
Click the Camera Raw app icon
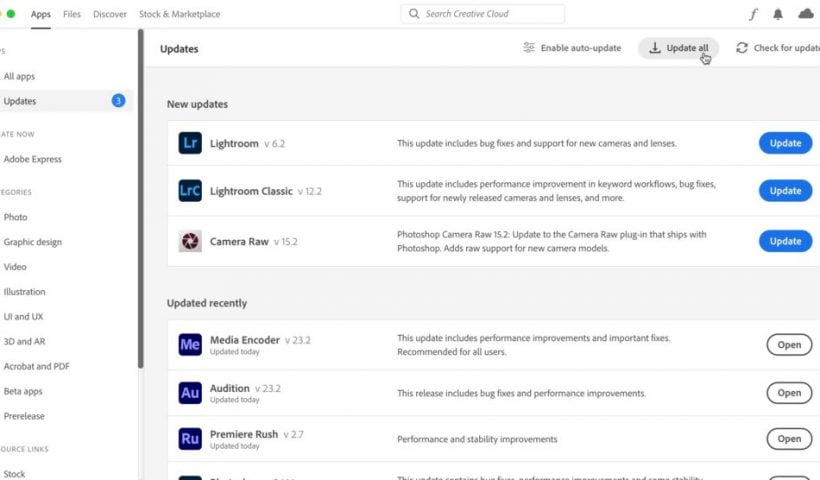point(190,241)
